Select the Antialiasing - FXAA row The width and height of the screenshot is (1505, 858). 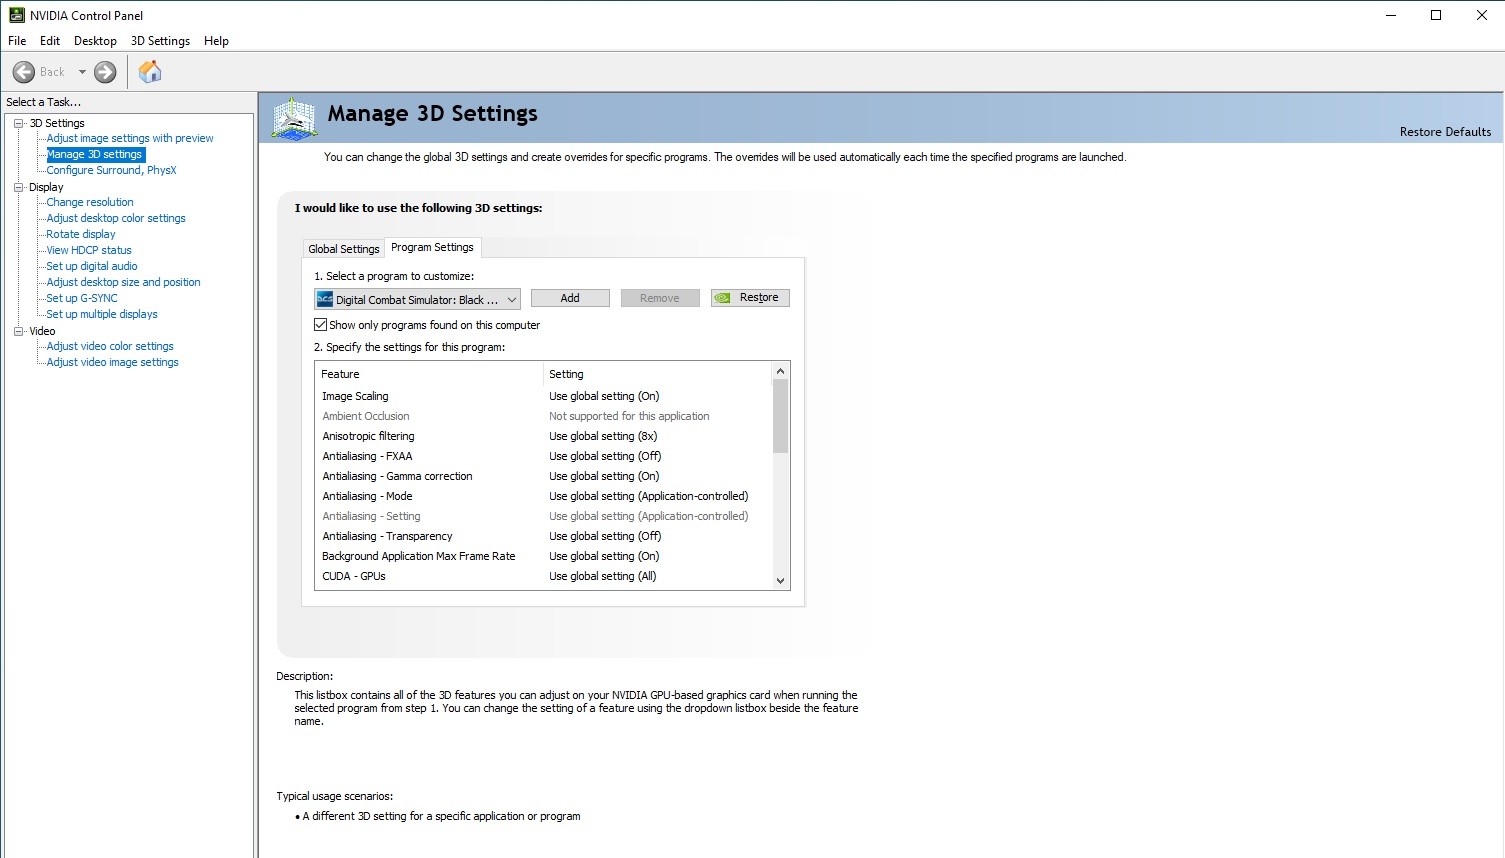[544, 456]
